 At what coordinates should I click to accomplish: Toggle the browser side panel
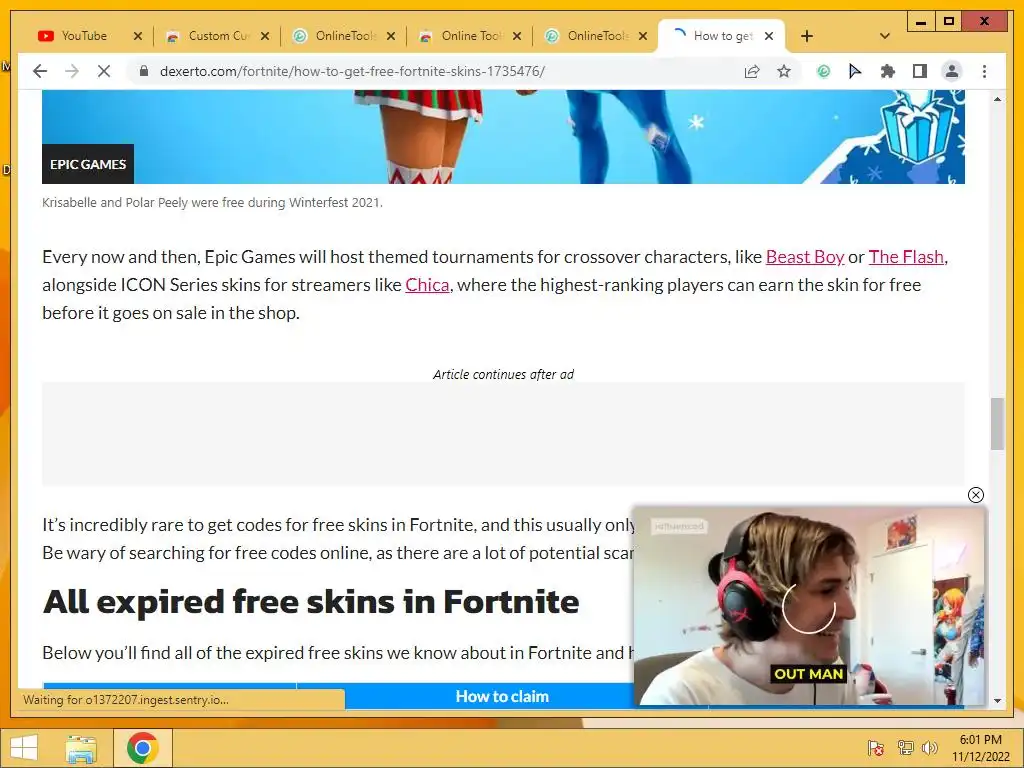pyautogui.click(x=920, y=71)
